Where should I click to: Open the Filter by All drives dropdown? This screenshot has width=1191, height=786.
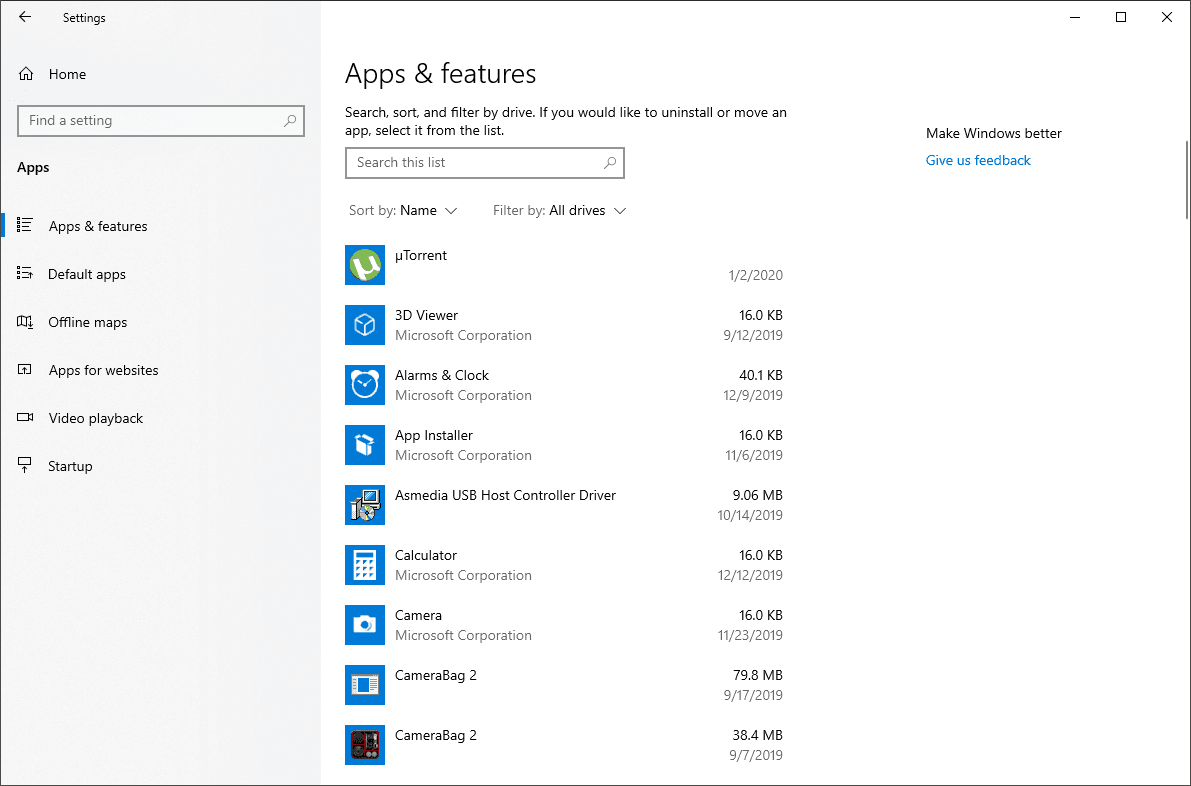point(560,210)
